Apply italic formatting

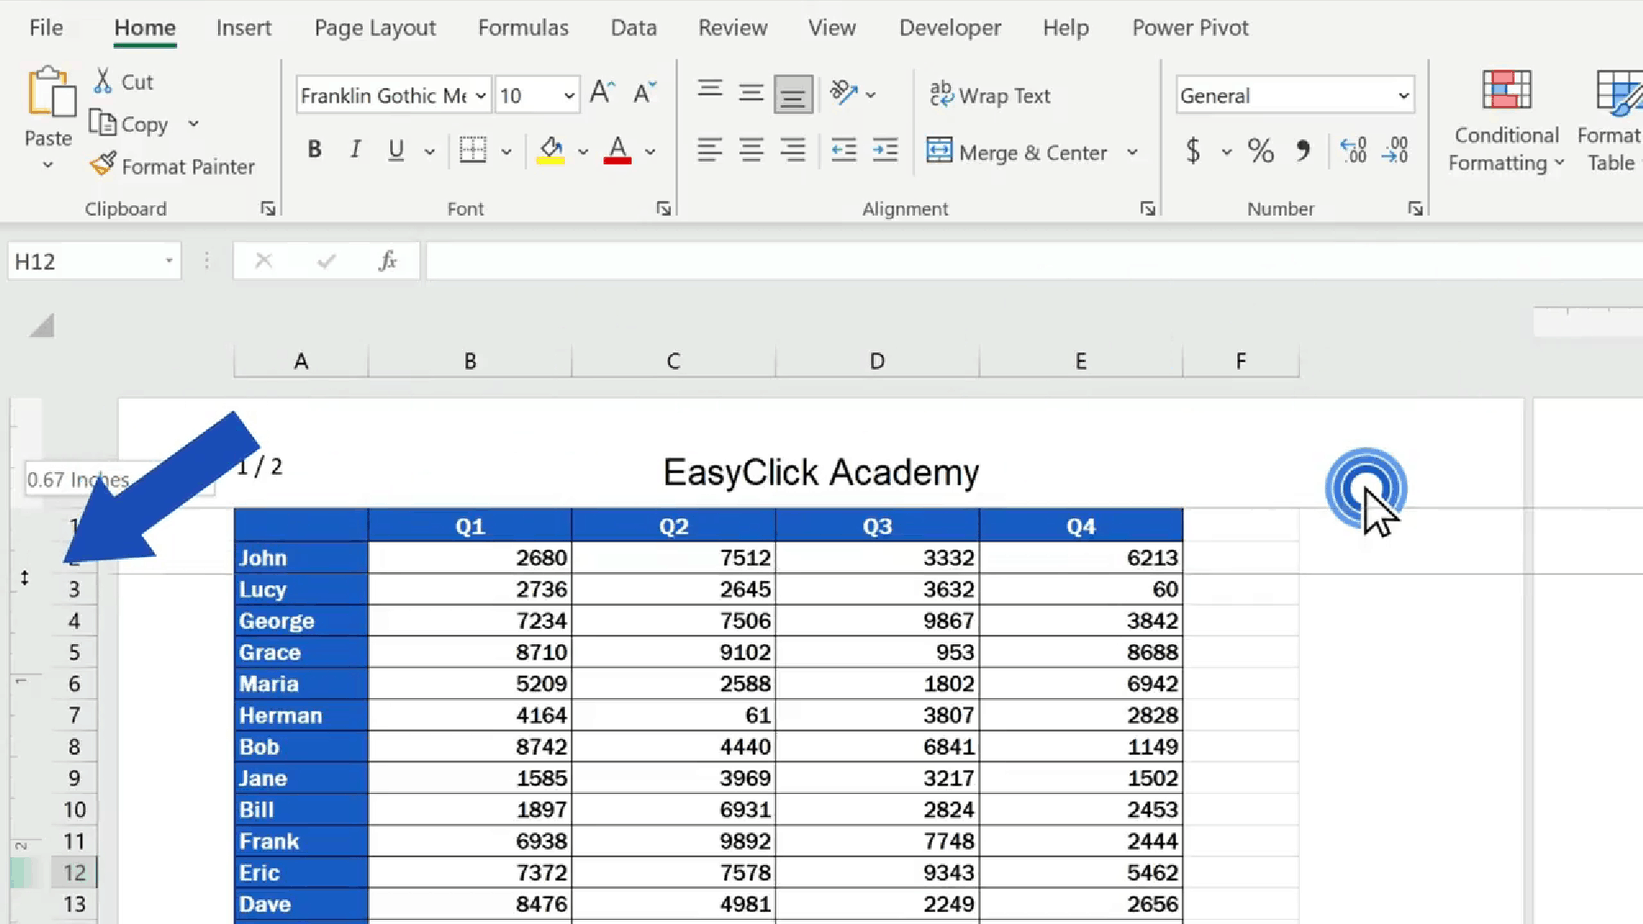click(x=355, y=150)
